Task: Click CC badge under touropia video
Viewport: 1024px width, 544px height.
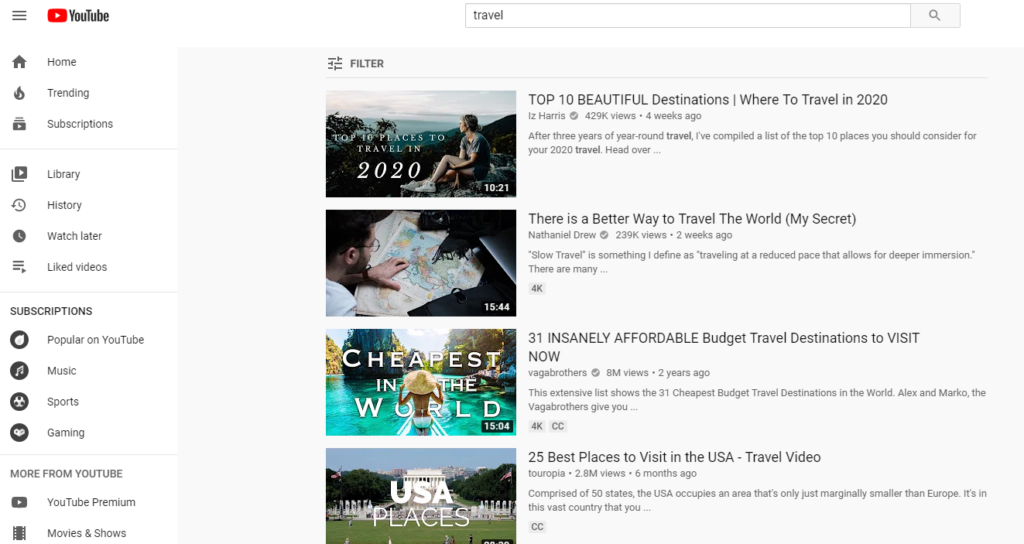Action: click(537, 527)
